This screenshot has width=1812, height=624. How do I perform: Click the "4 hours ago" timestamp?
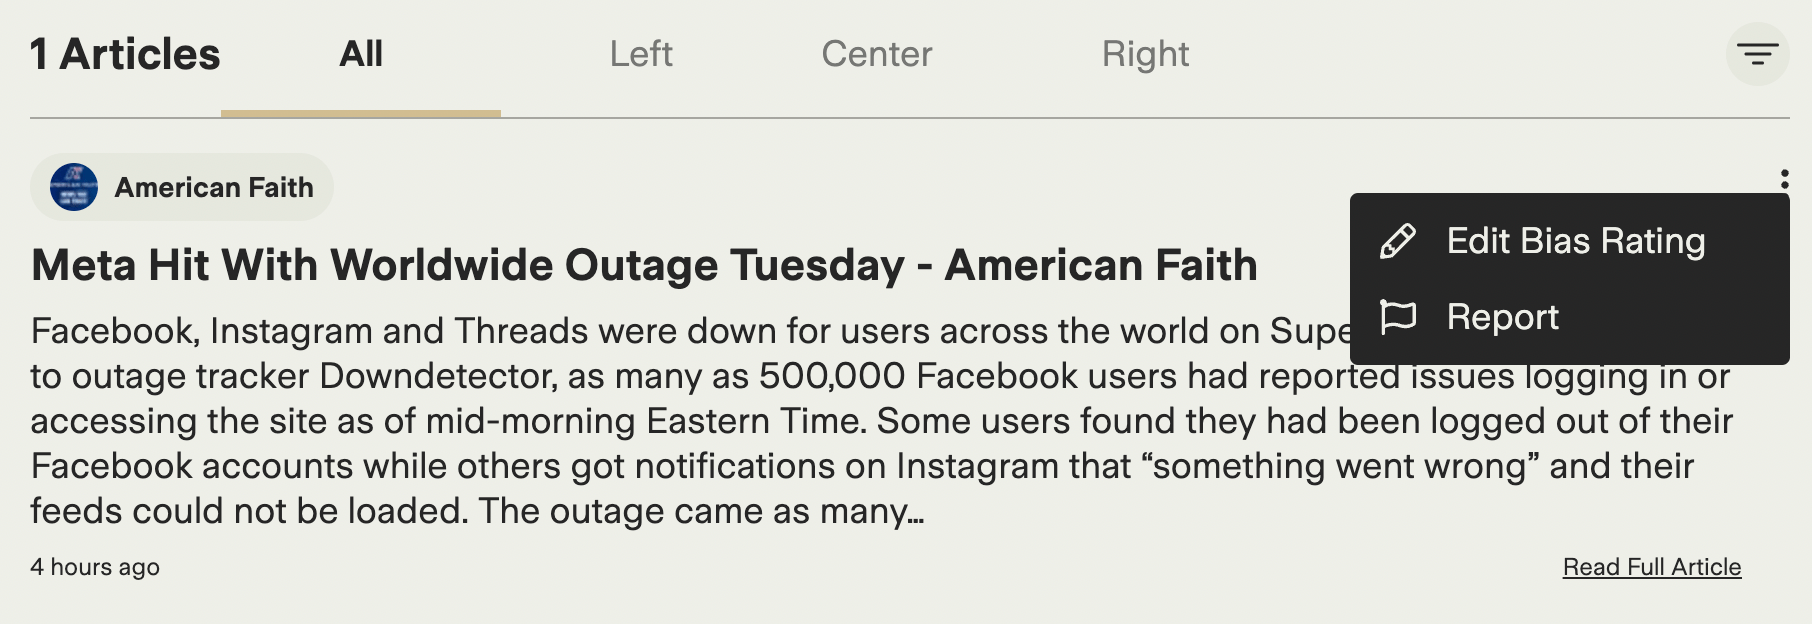(x=95, y=567)
